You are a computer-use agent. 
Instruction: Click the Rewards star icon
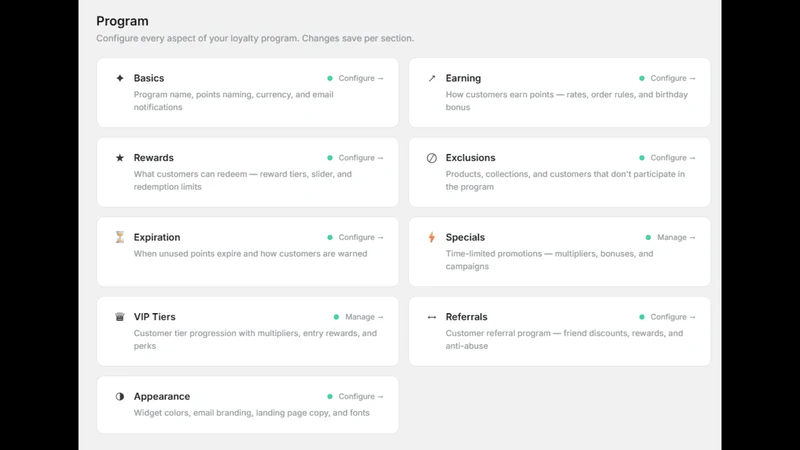120,158
